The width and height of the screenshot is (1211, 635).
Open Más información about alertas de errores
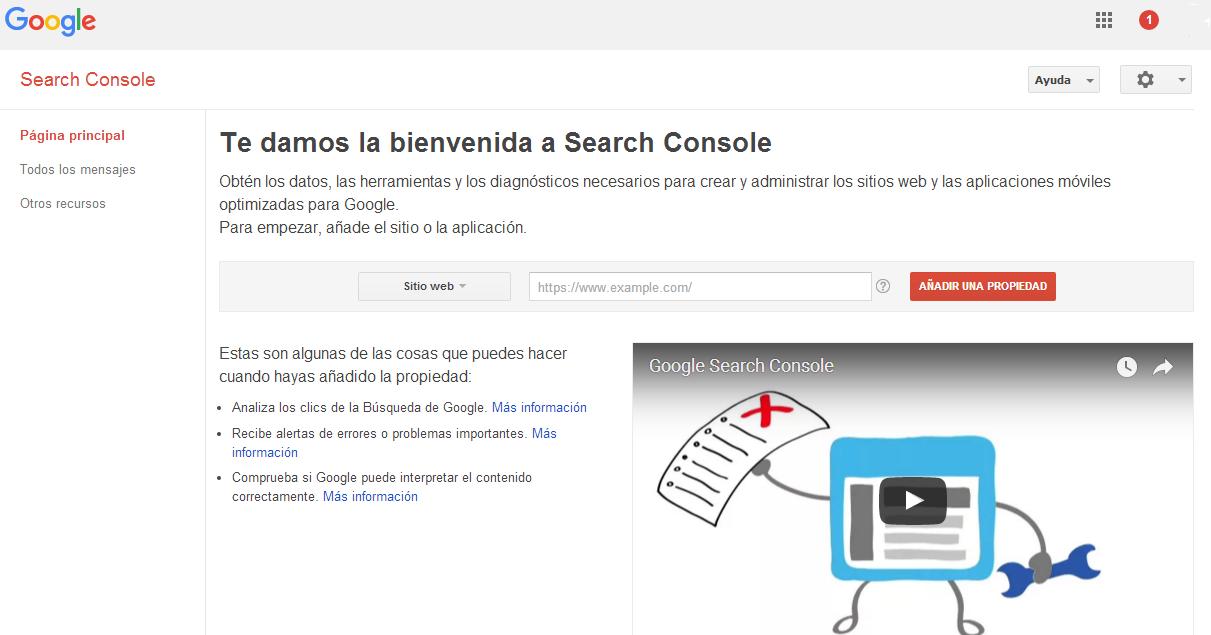(x=394, y=443)
